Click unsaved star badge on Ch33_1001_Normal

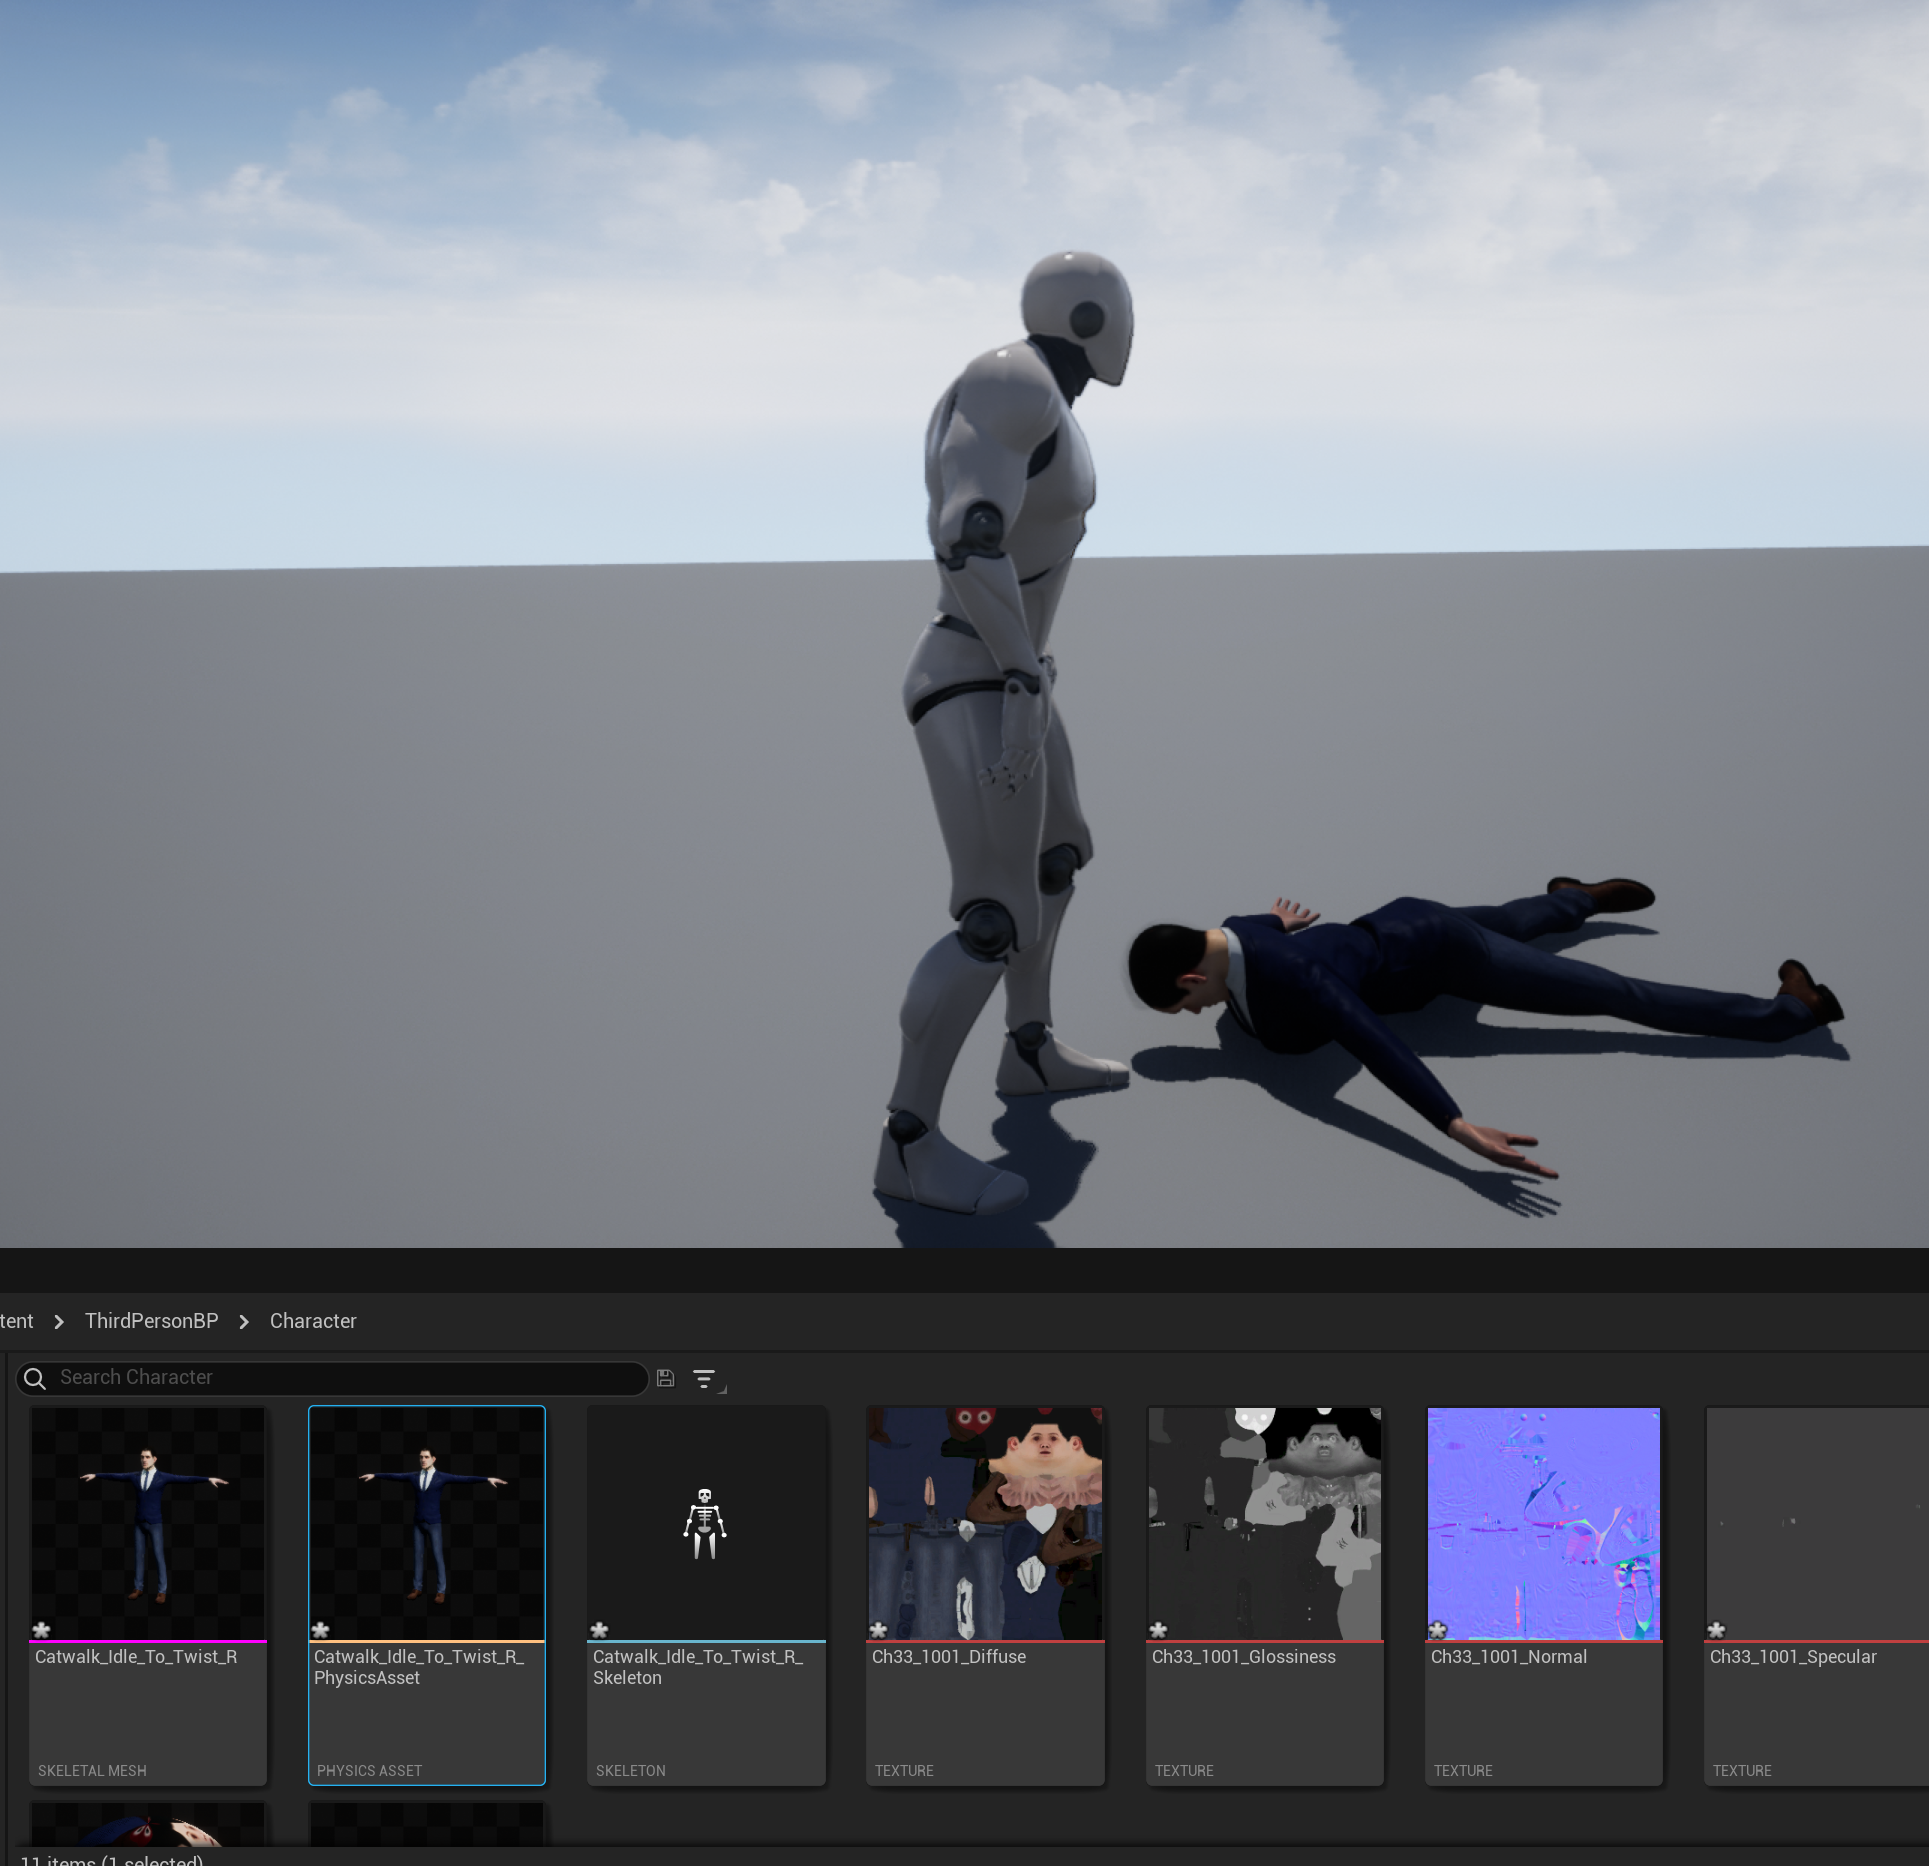click(1438, 1630)
